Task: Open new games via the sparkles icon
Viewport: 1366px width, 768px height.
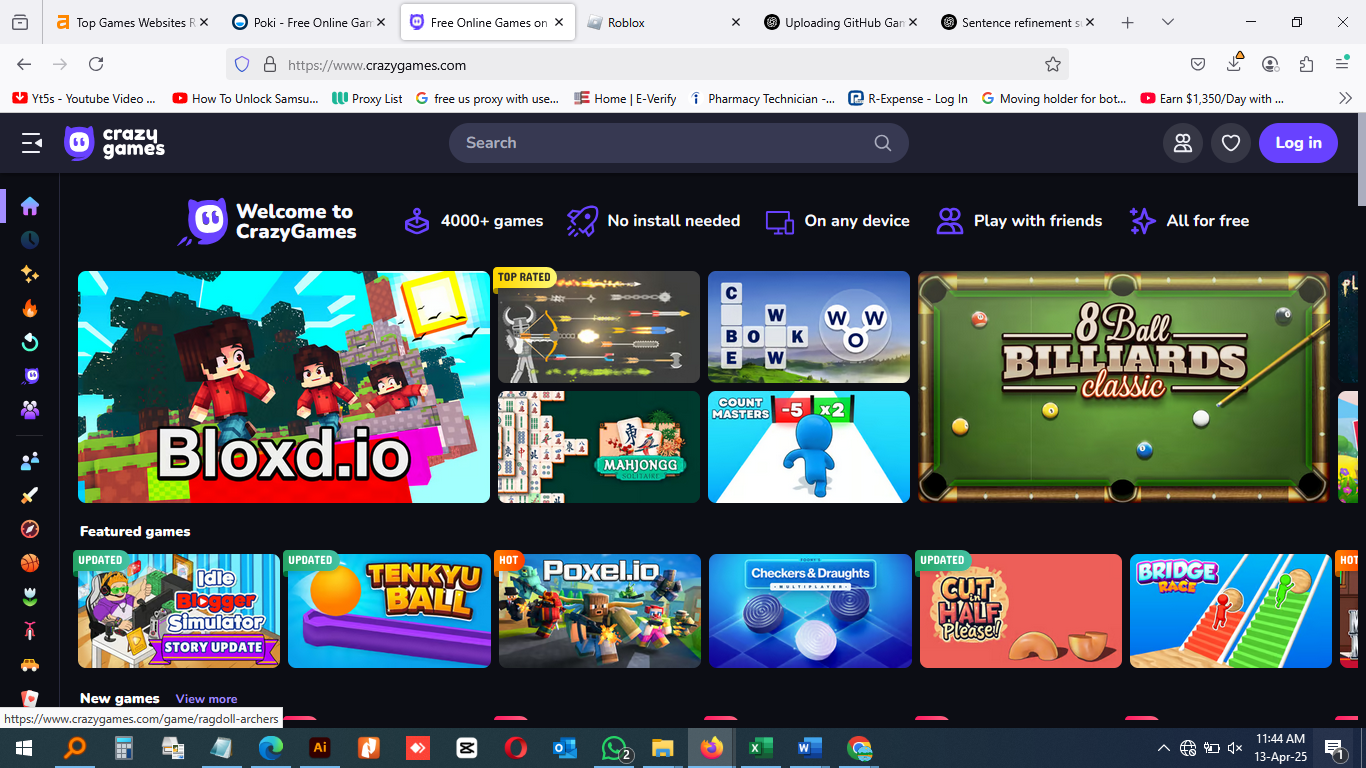Action: 30,274
